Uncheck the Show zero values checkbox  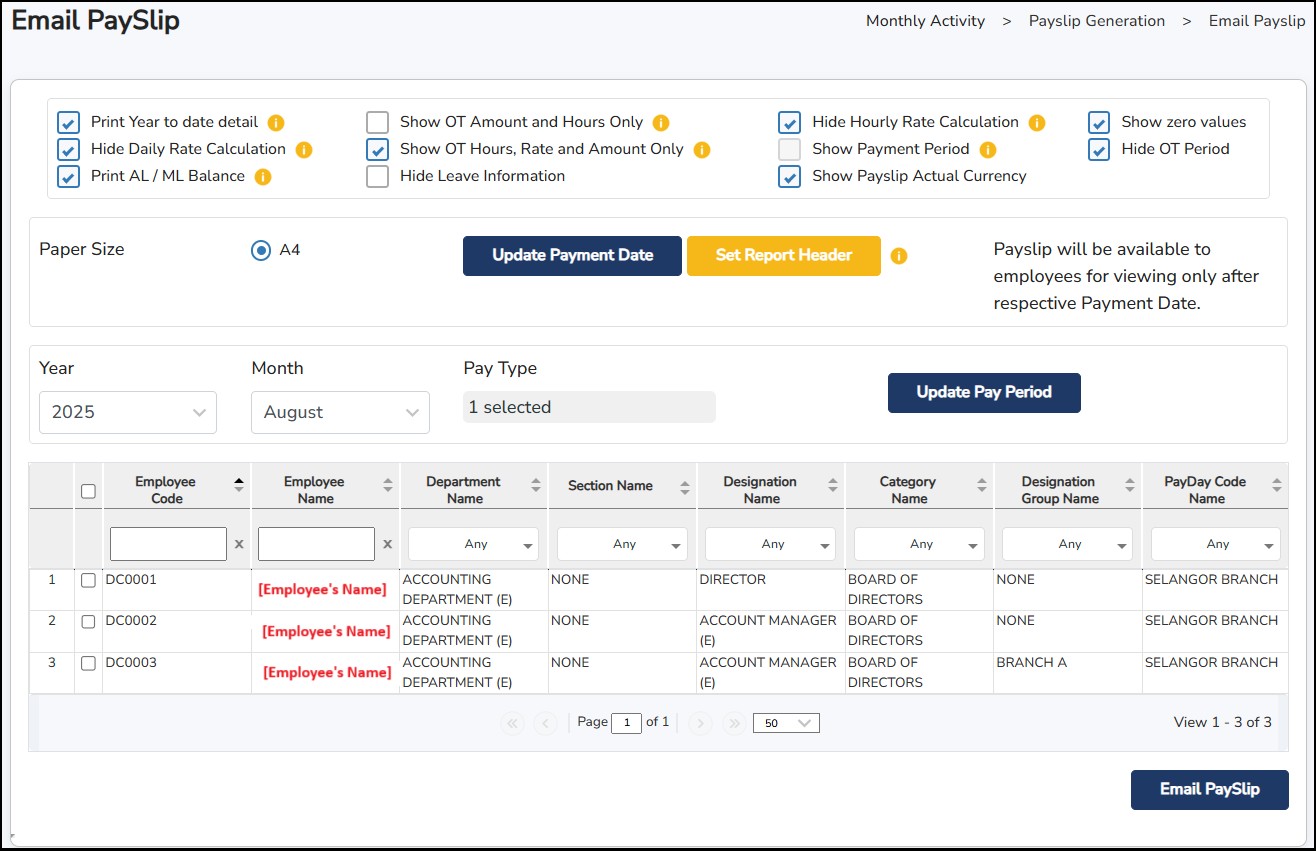1099,123
